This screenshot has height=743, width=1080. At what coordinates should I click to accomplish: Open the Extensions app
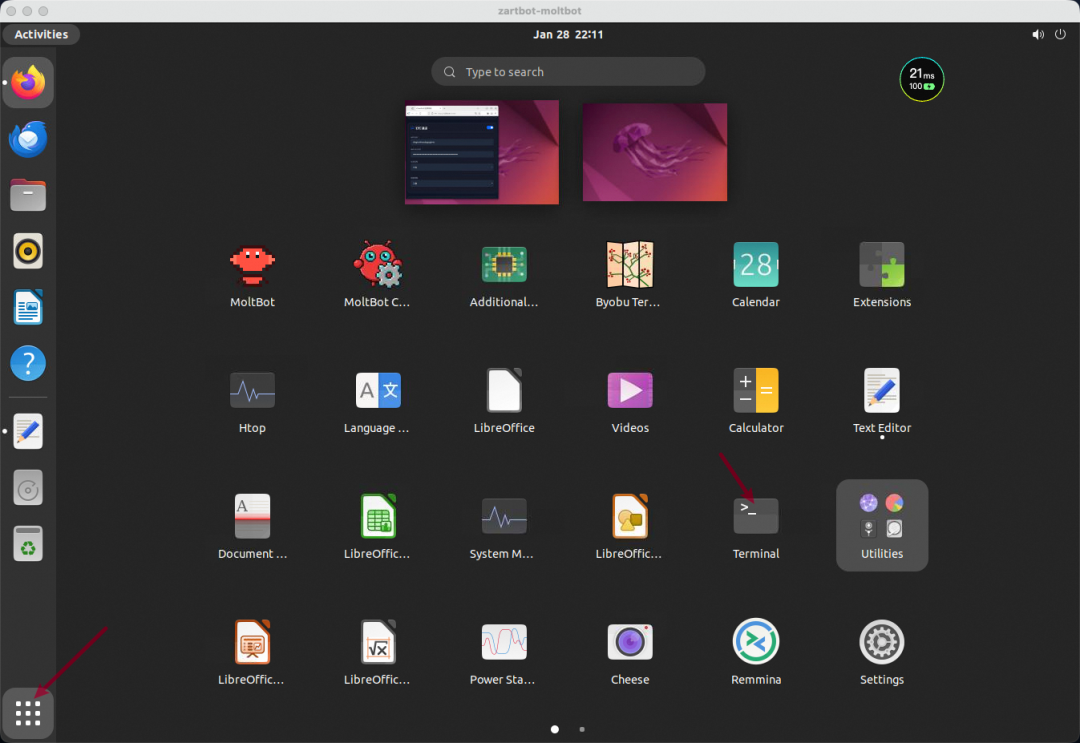(881, 266)
